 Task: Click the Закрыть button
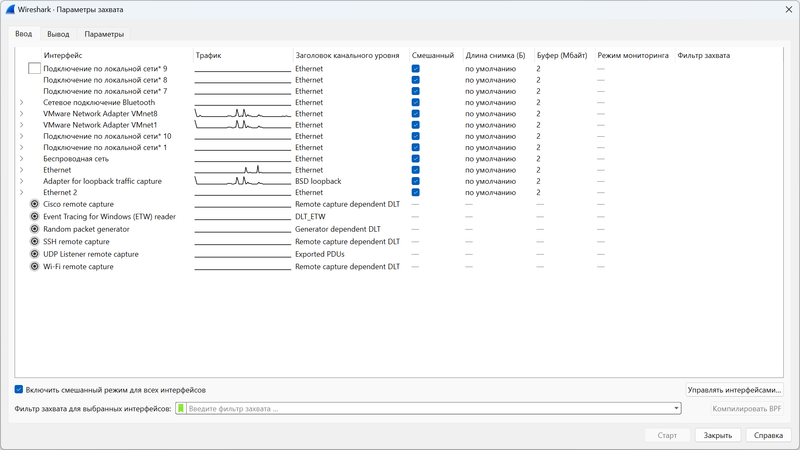click(717, 435)
